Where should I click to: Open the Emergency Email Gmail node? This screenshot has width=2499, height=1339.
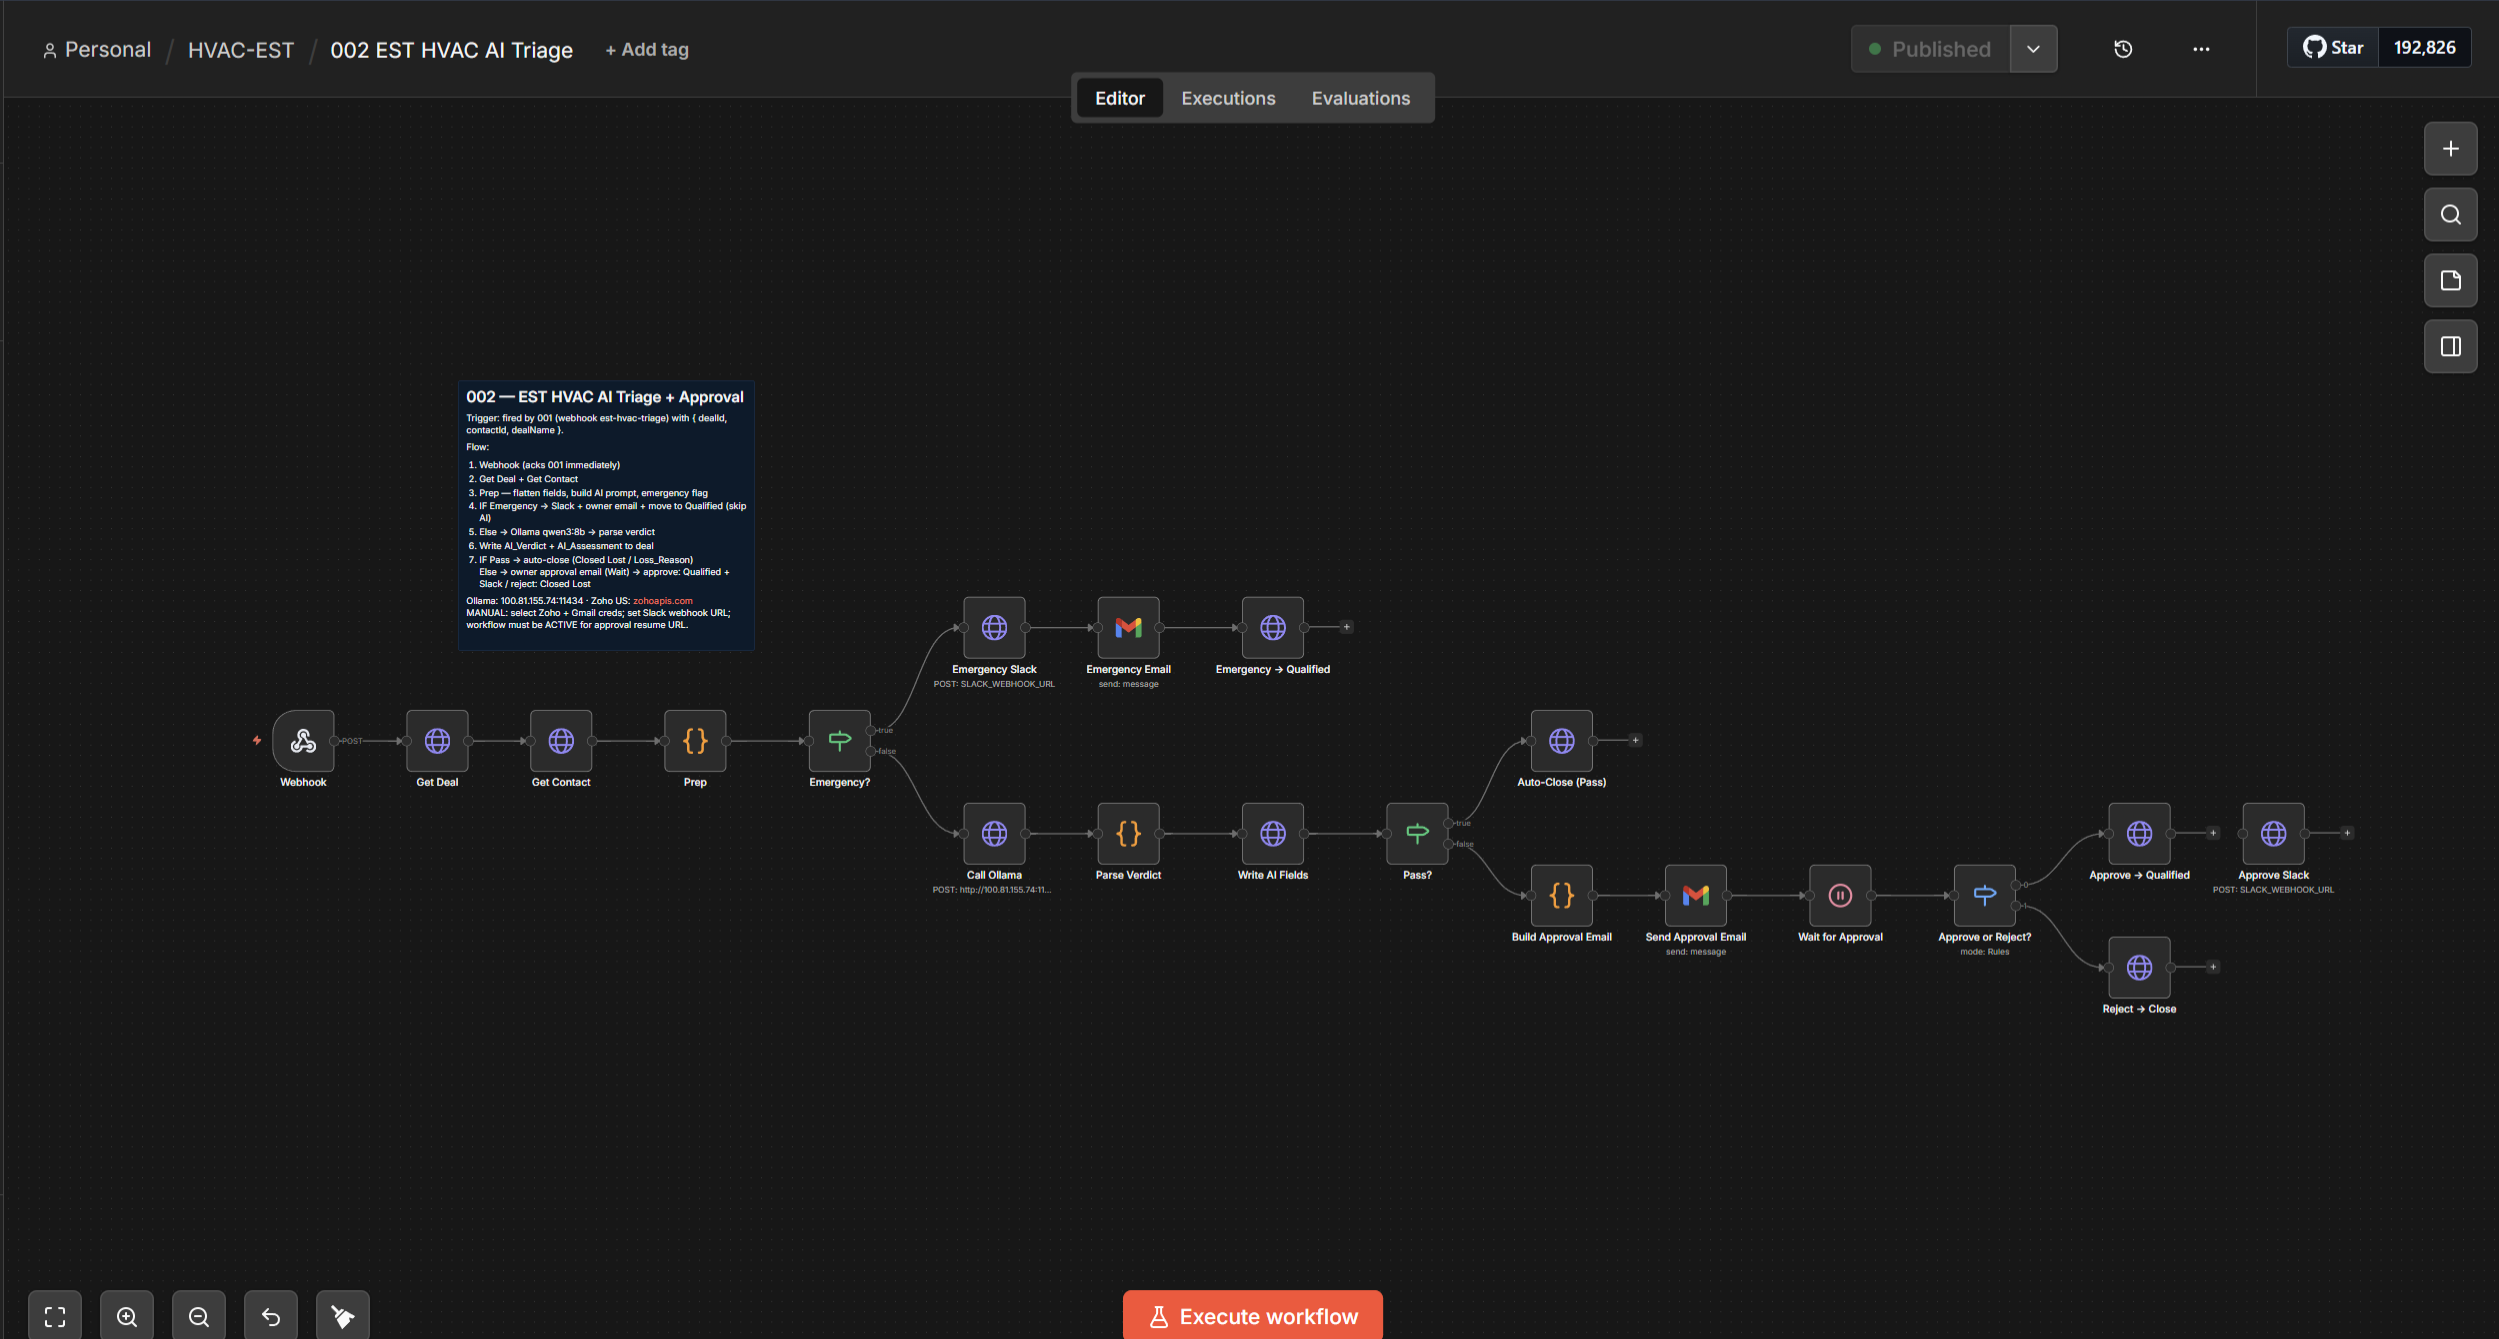tap(1128, 628)
